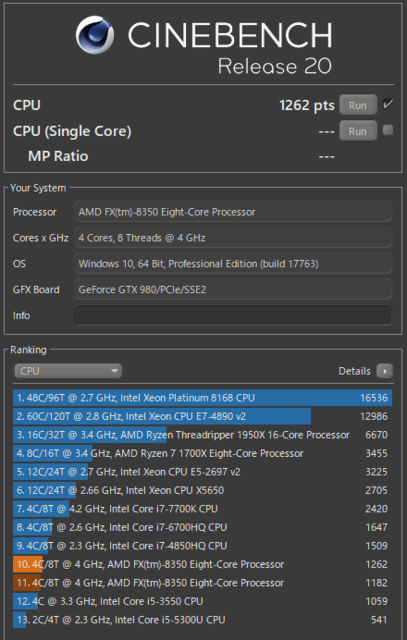Open the CPU ranking dropdown
This screenshot has width=407, height=640.
pyautogui.click(x=68, y=371)
